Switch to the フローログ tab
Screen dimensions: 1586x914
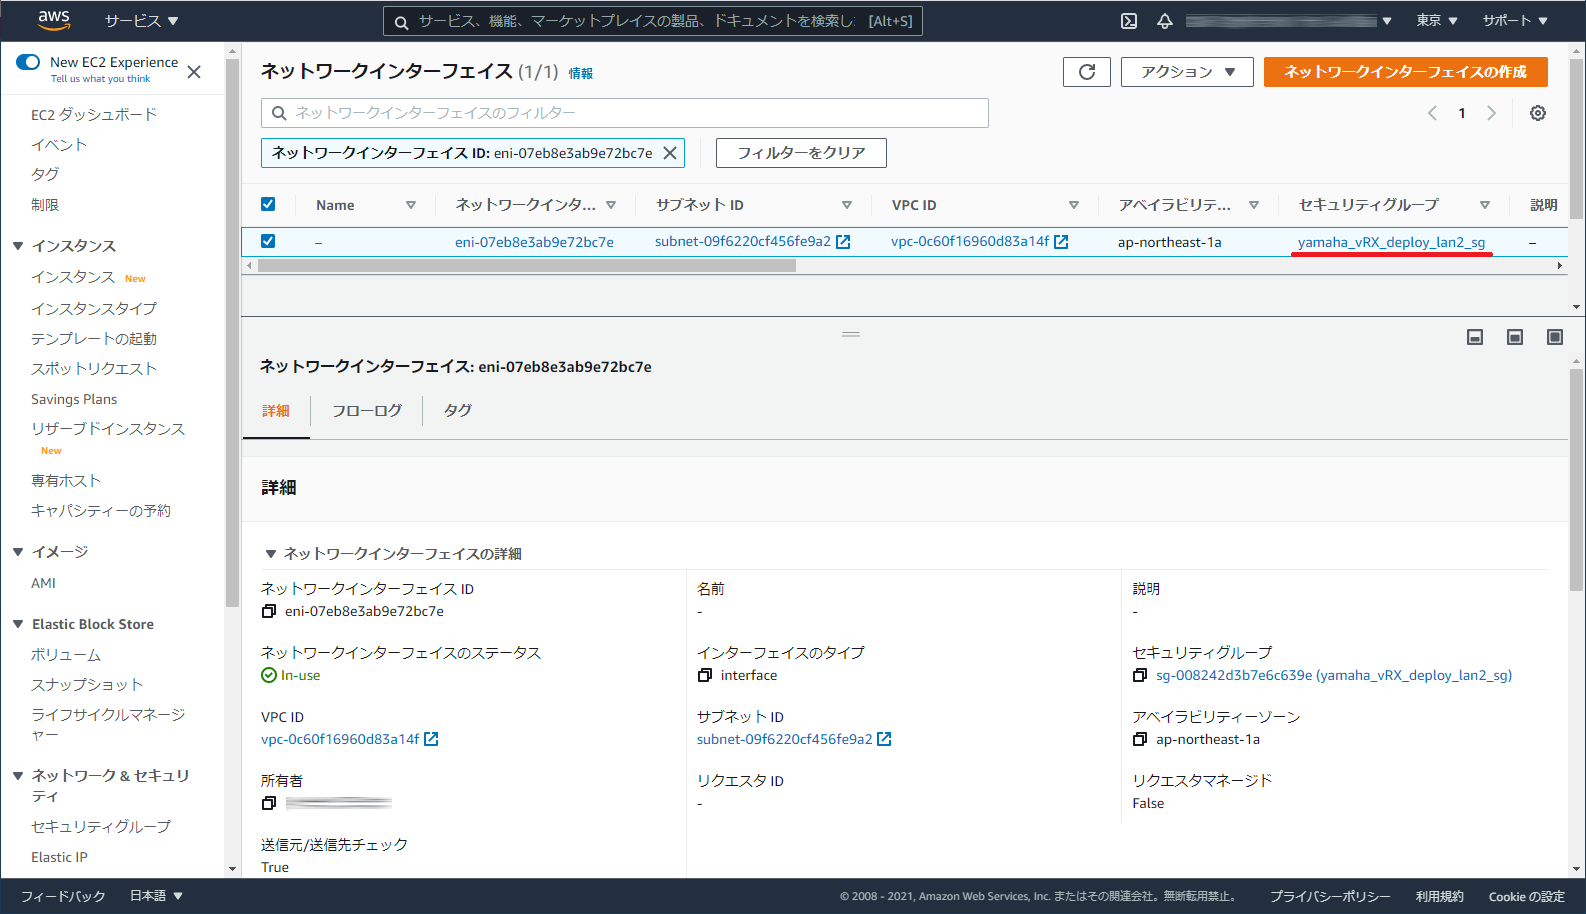point(367,411)
